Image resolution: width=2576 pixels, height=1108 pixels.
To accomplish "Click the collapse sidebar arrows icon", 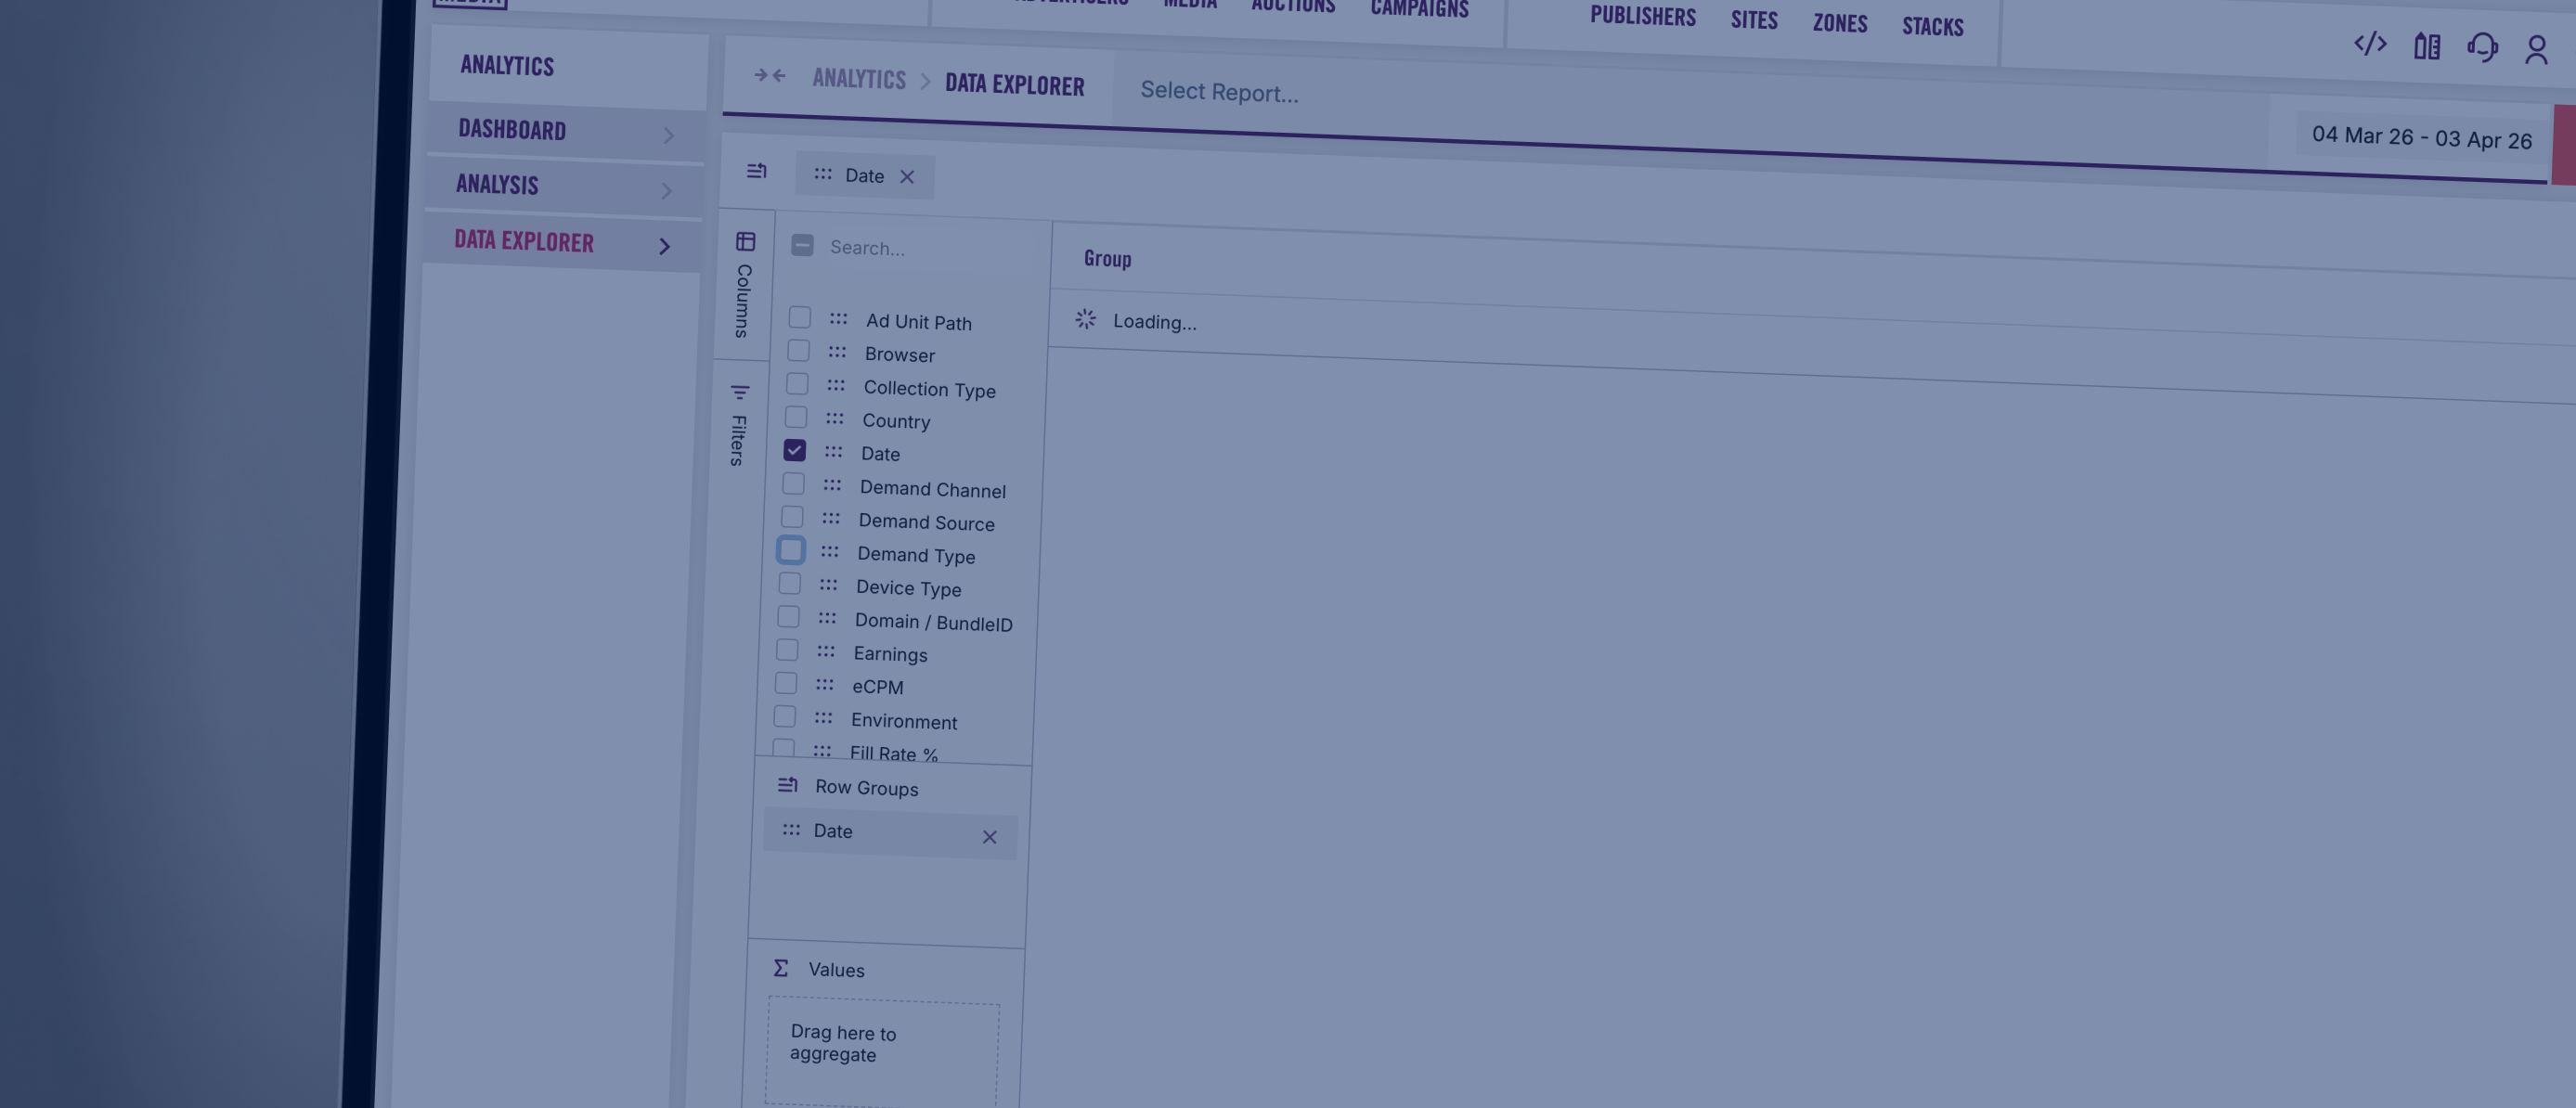I will (x=769, y=75).
